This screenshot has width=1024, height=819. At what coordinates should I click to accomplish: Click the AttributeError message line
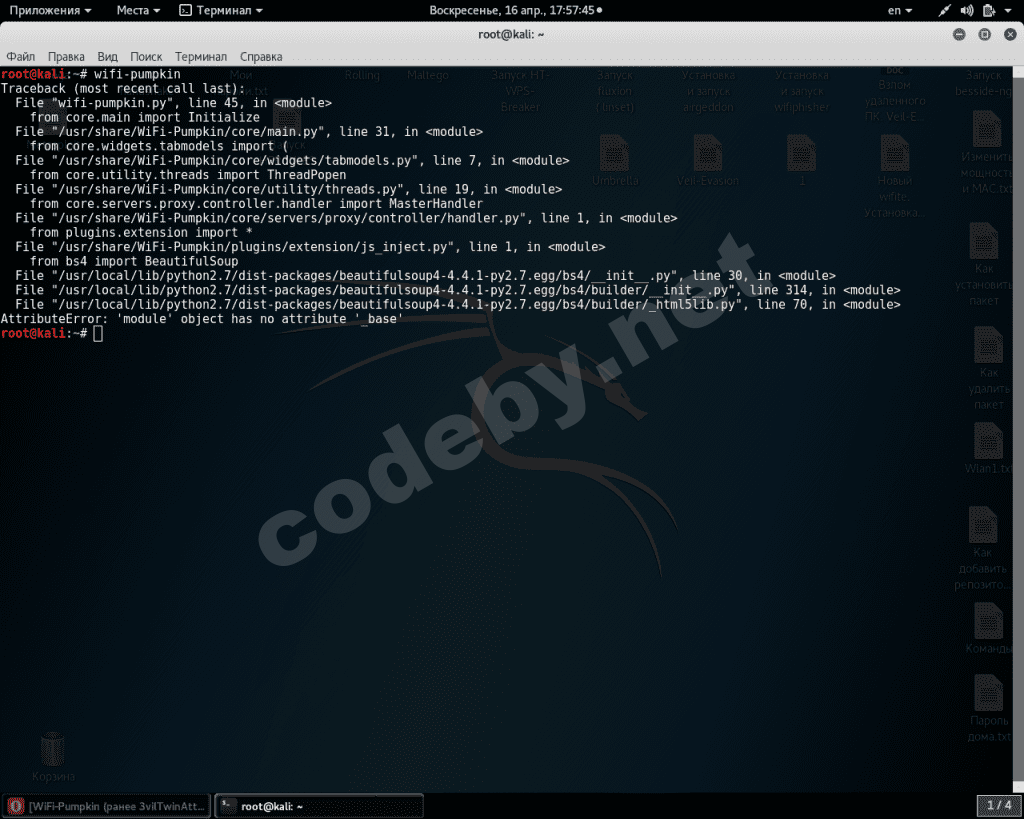[202, 319]
